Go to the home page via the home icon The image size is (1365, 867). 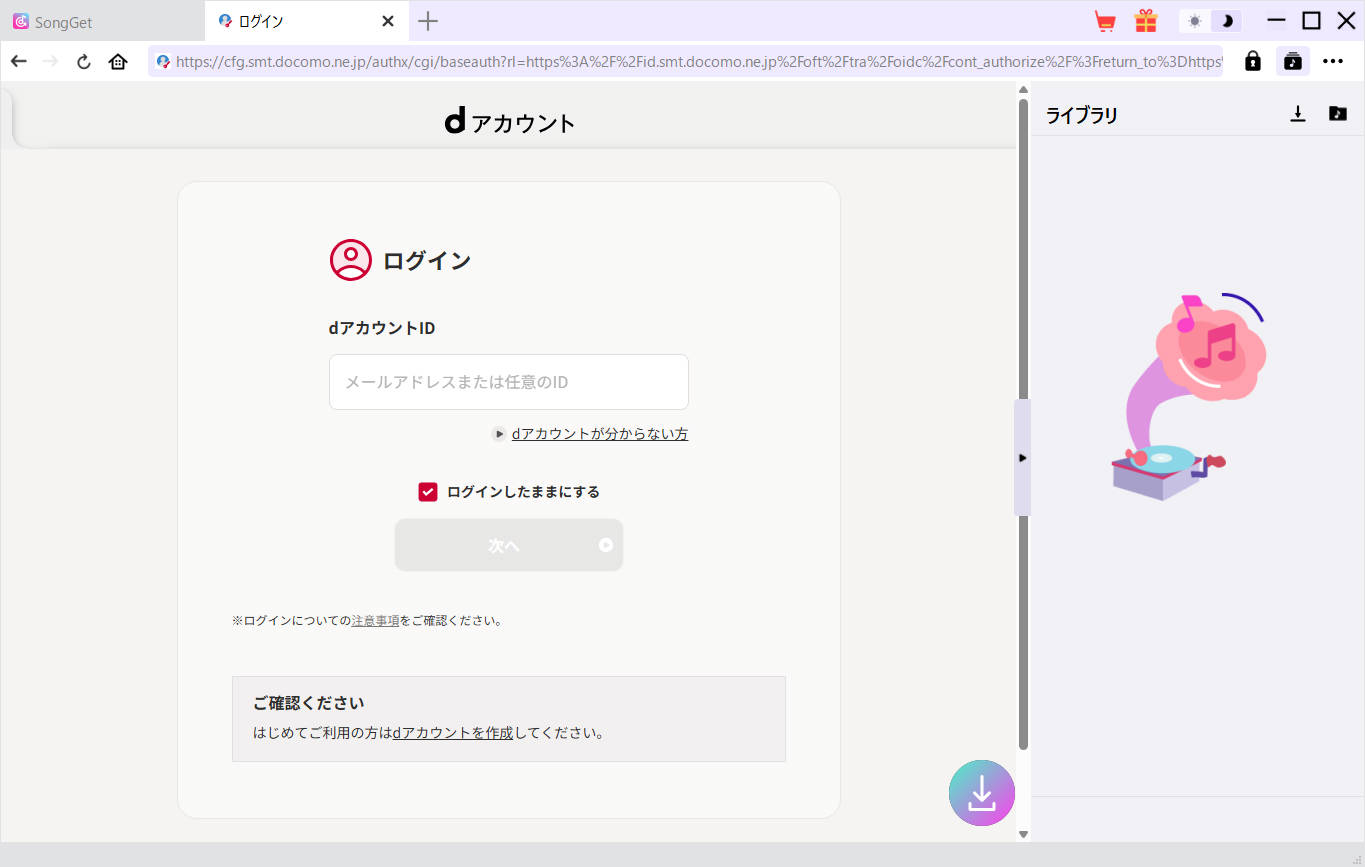pyautogui.click(x=118, y=61)
